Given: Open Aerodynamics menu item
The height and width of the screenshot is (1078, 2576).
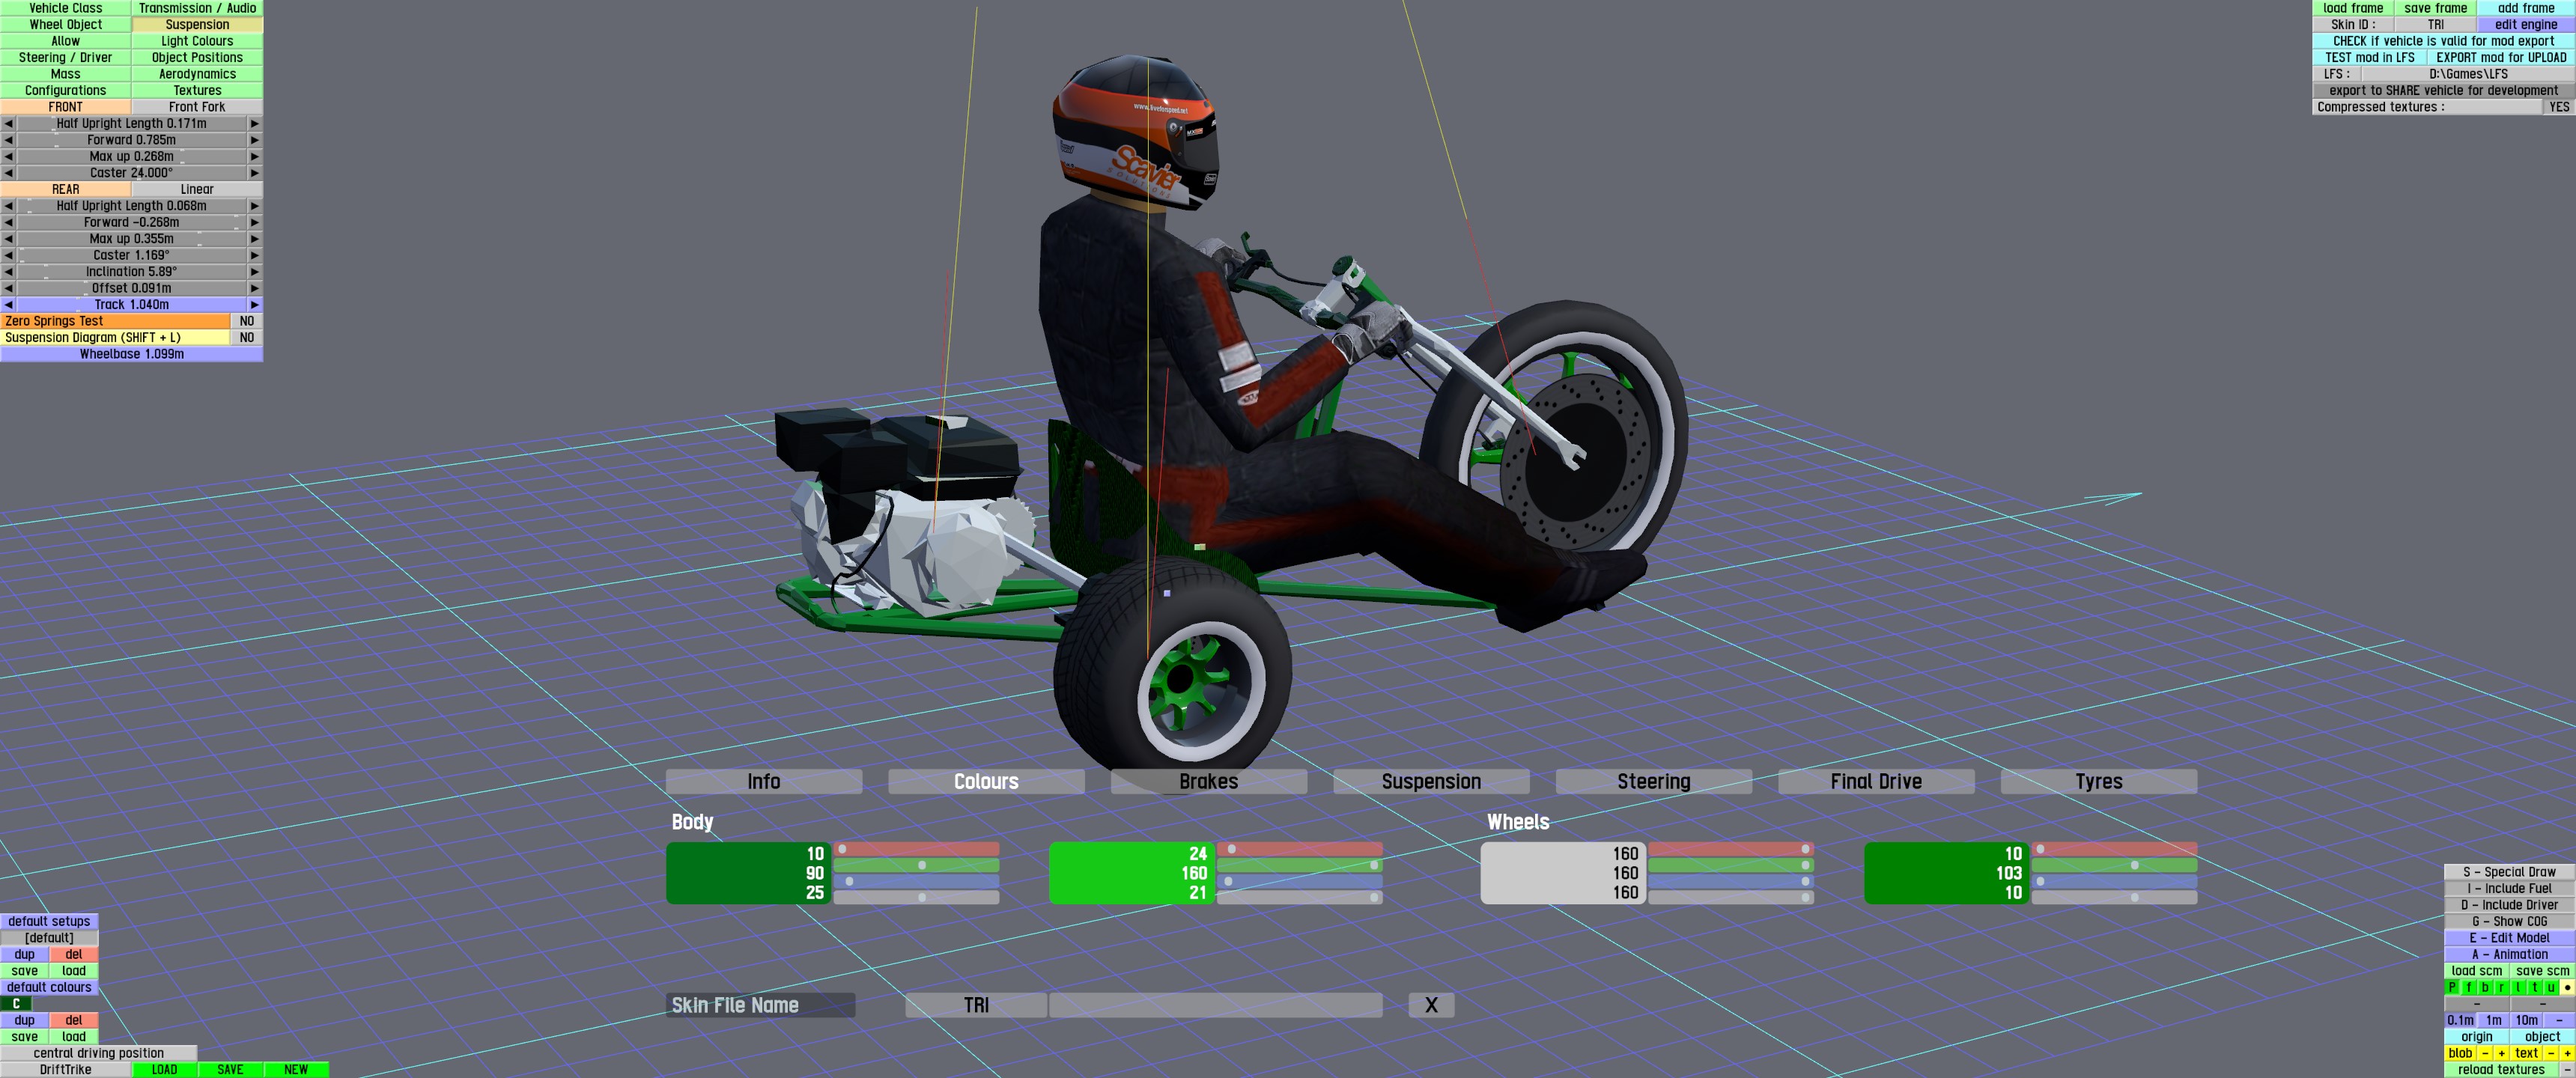Looking at the screenshot, I should pos(197,74).
